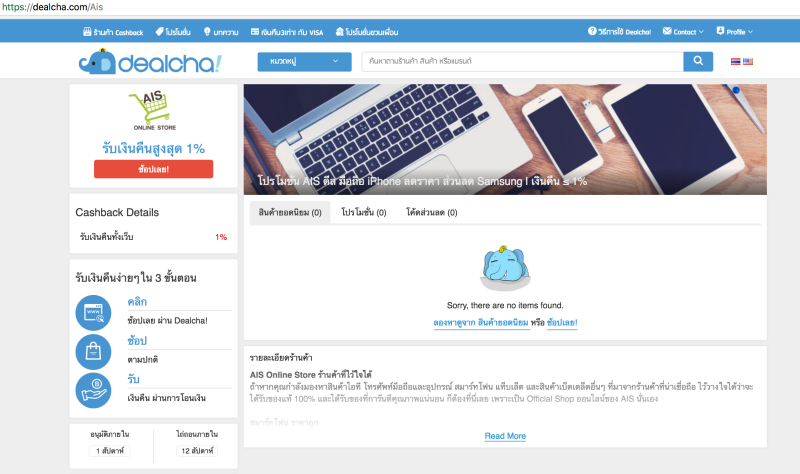Expand the หมวดหมู่ category dropdown
Screen dimensions: 800x474
304,62
